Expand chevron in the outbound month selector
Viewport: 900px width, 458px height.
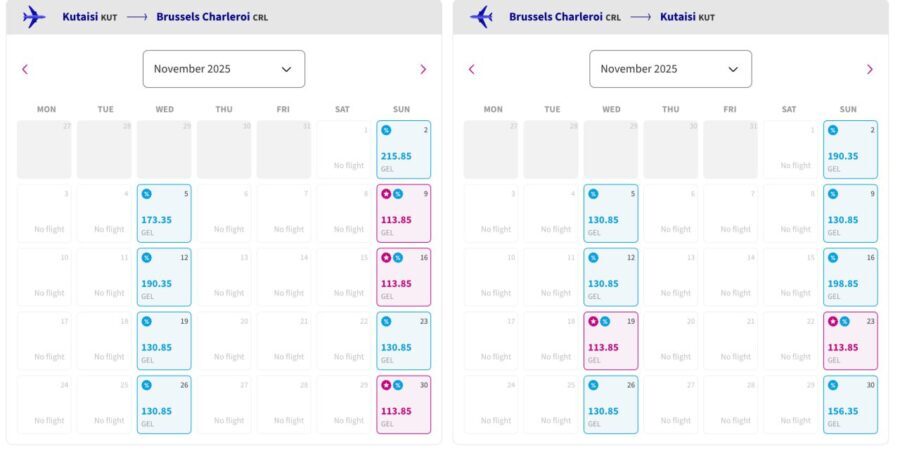pos(286,69)
